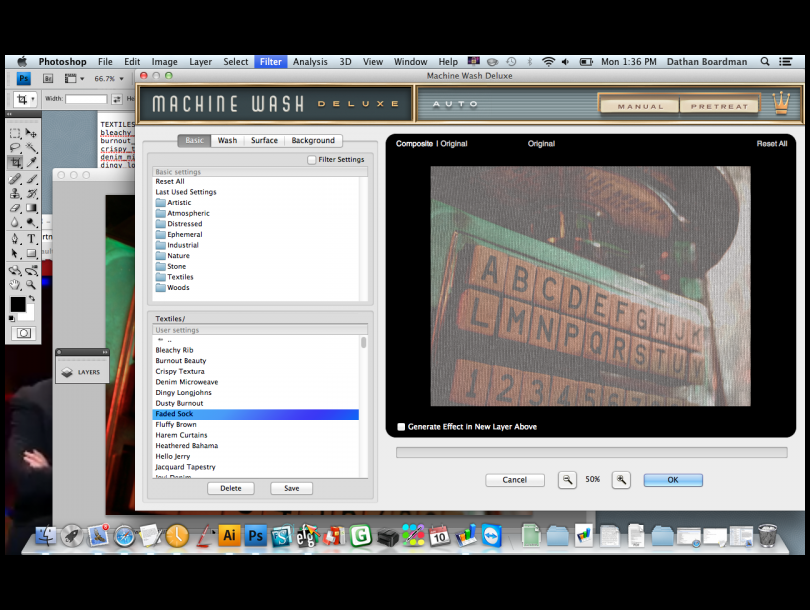The width and height of the screenshot is (810, 610).
Task: Enable the Filter Settings checkbox
Action: tap(311, 160)
